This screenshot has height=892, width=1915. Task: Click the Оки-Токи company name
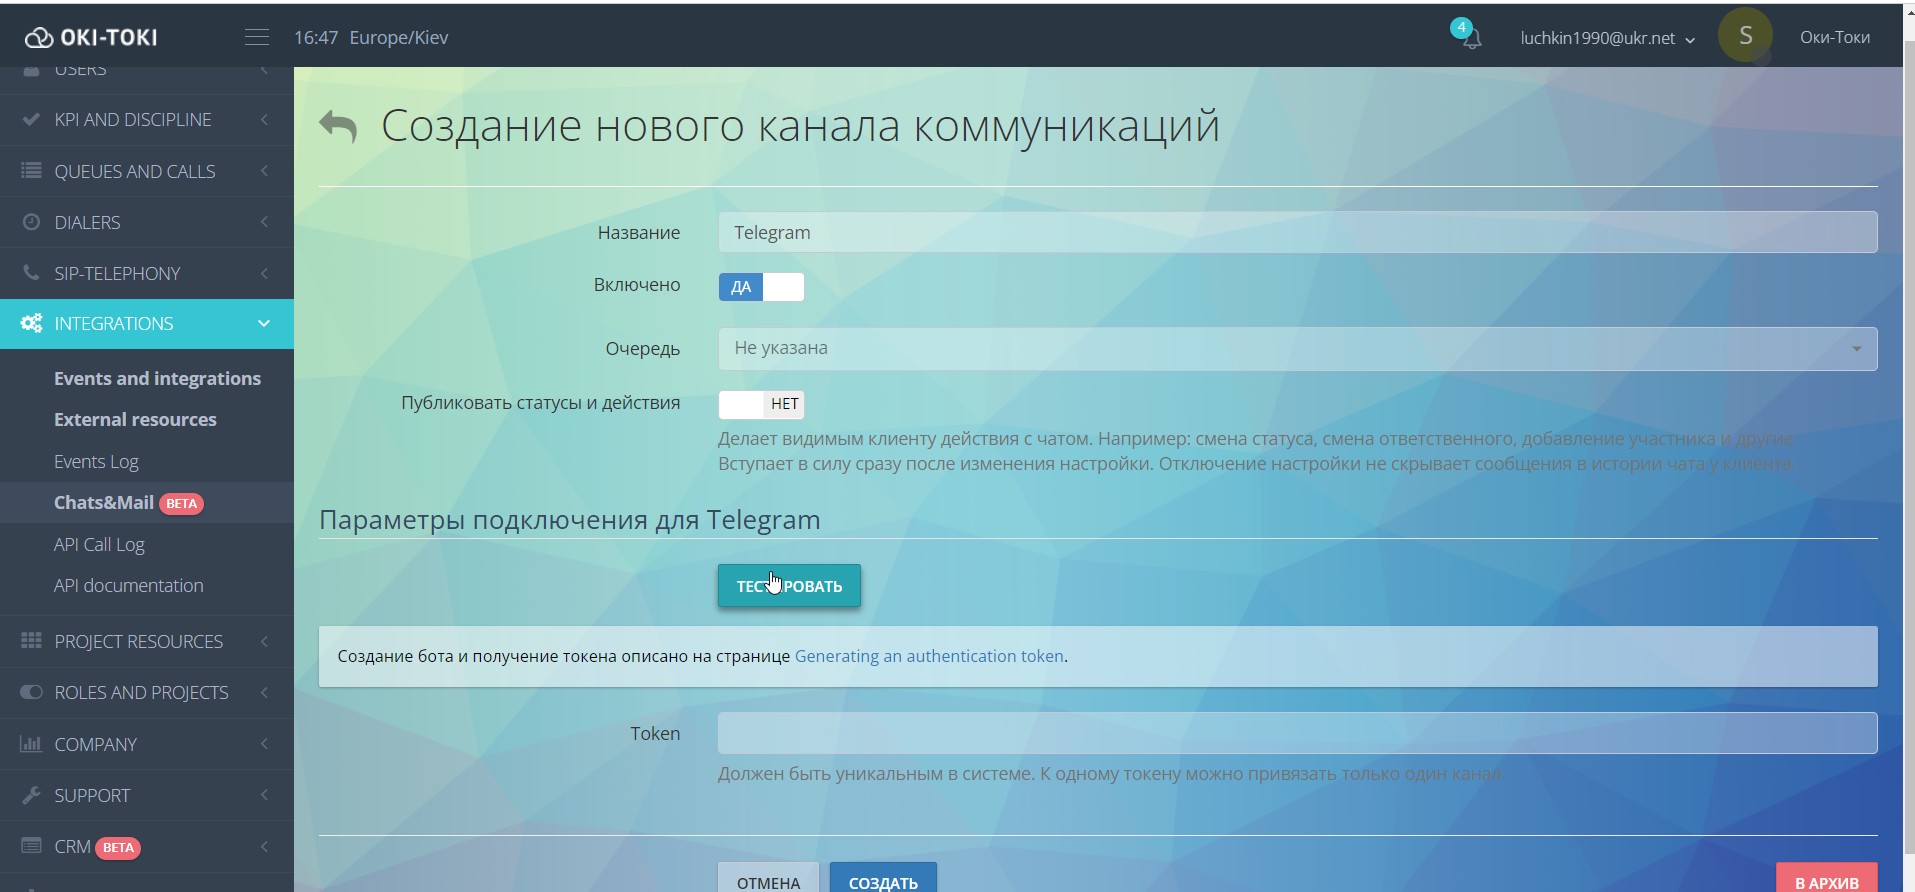point(1834,37)
